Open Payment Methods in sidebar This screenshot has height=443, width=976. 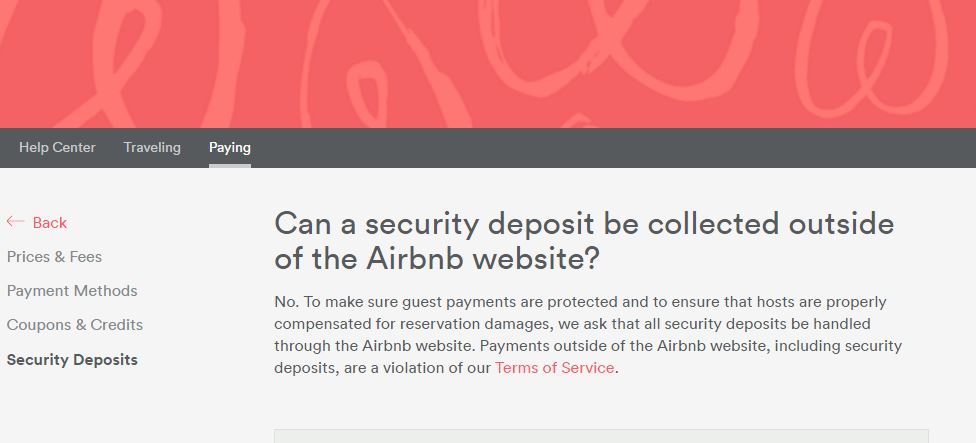72,291
